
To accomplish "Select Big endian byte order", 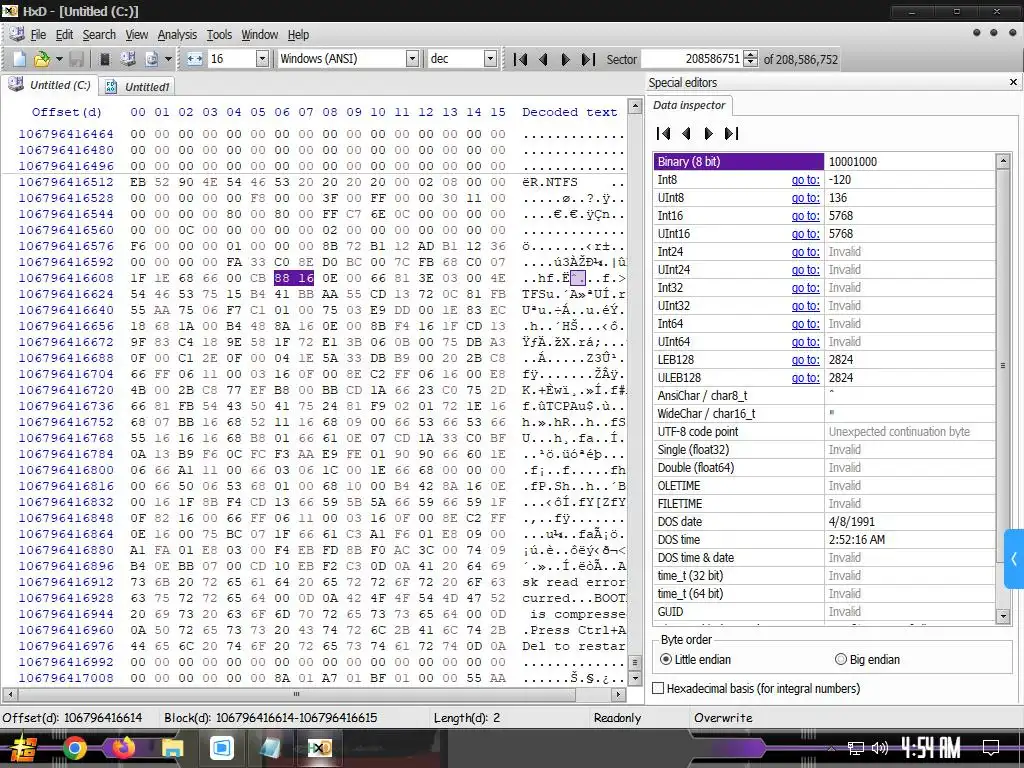I will [867, 660].
